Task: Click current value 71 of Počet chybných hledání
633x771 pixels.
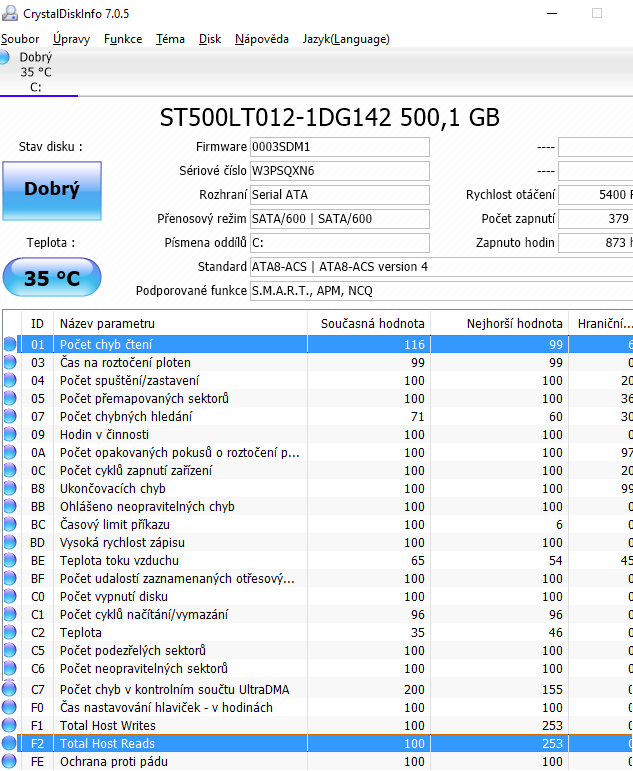Action: (417, 416)
